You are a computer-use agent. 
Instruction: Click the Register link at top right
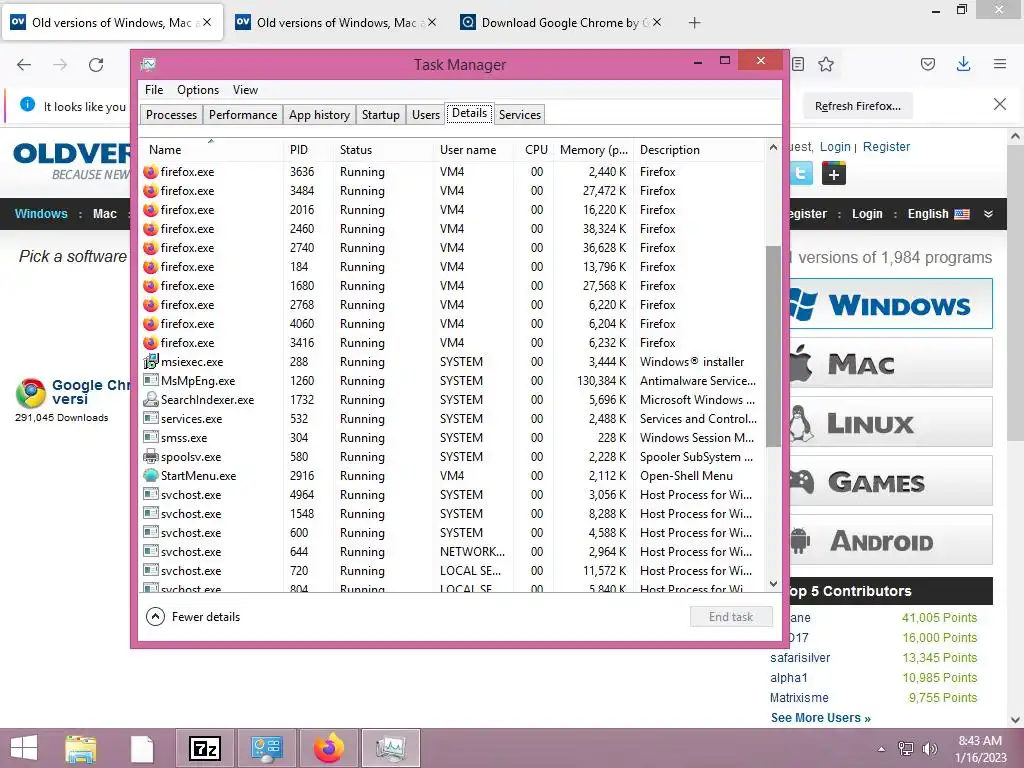(886, 146)
